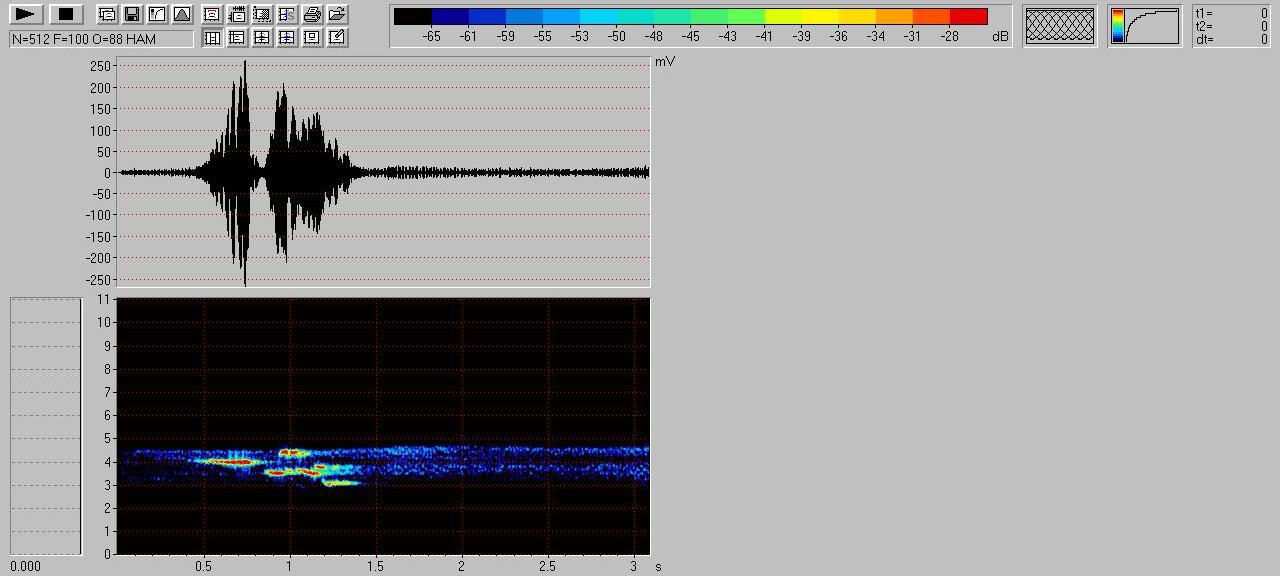Click the t1 t2 dt readout panel

click(1231, 26)
